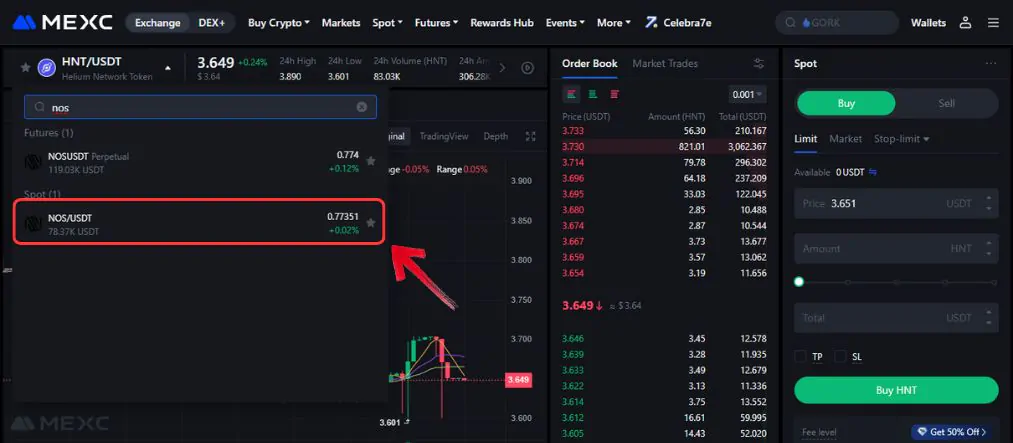
Task: Open the hamburger menu icon
Action: 993,23
